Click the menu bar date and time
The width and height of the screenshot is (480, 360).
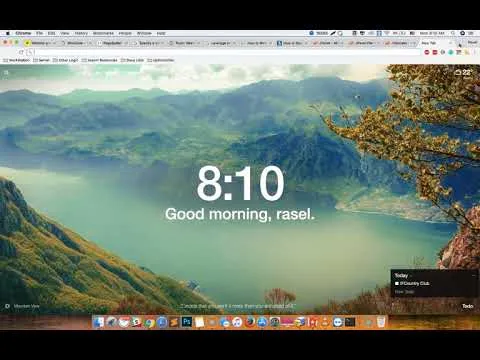(x=432, y=33)
